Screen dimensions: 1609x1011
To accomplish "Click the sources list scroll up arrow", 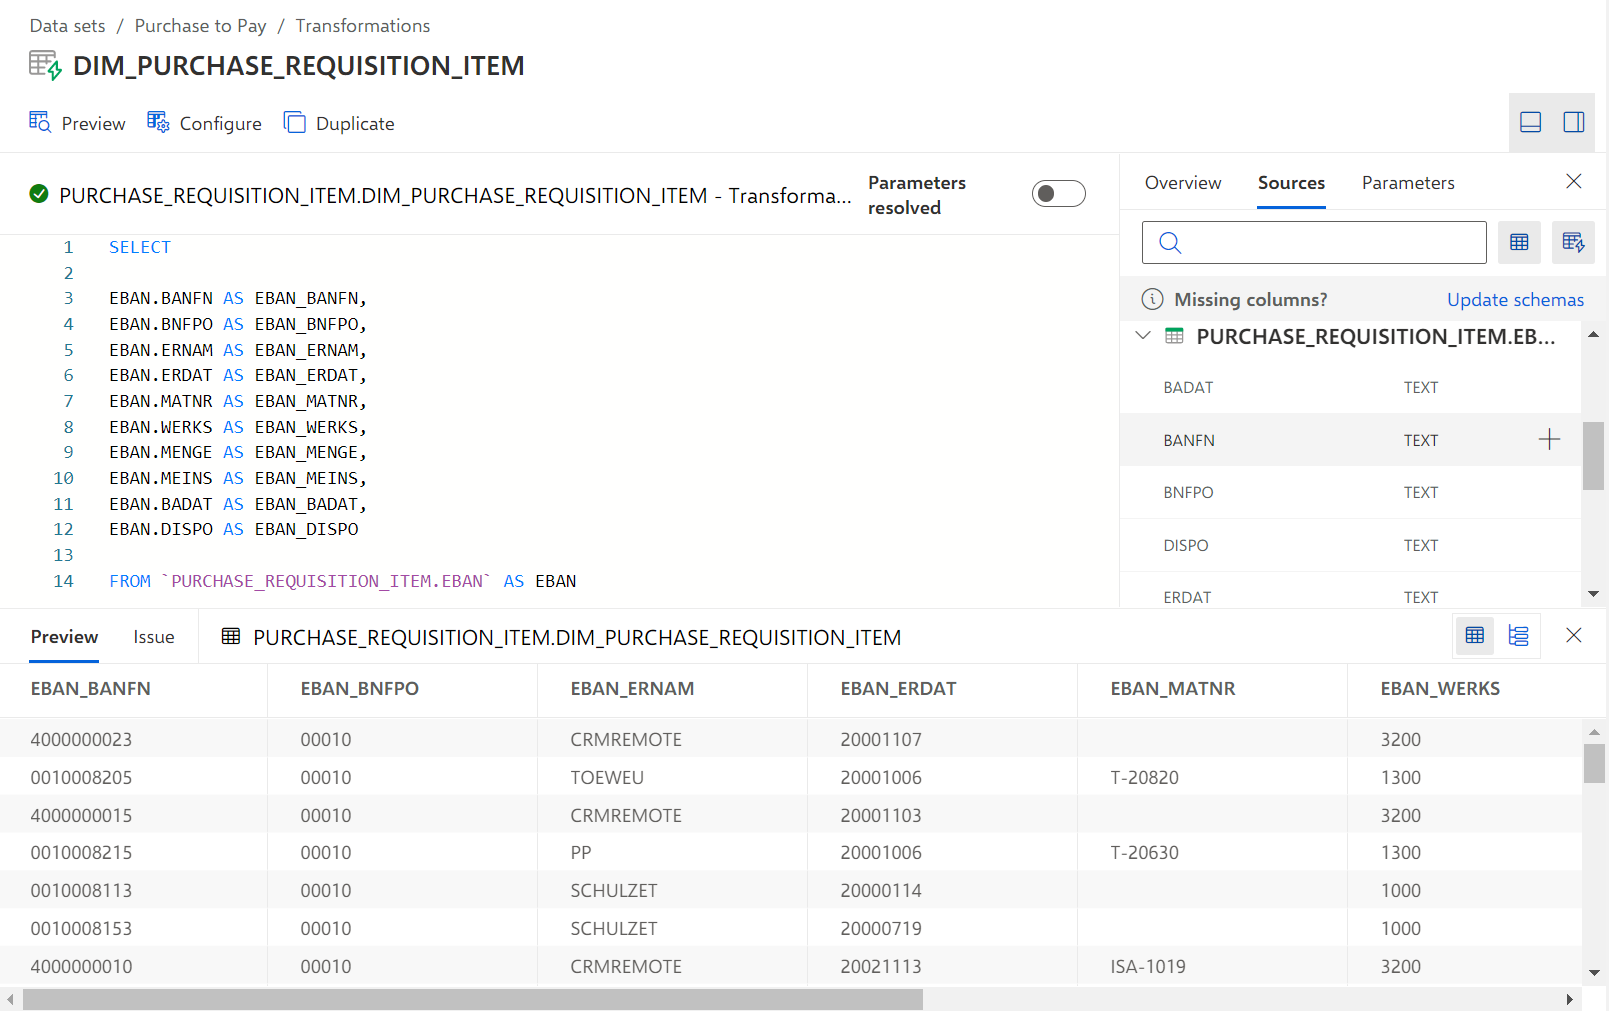I will (1593, 334).
